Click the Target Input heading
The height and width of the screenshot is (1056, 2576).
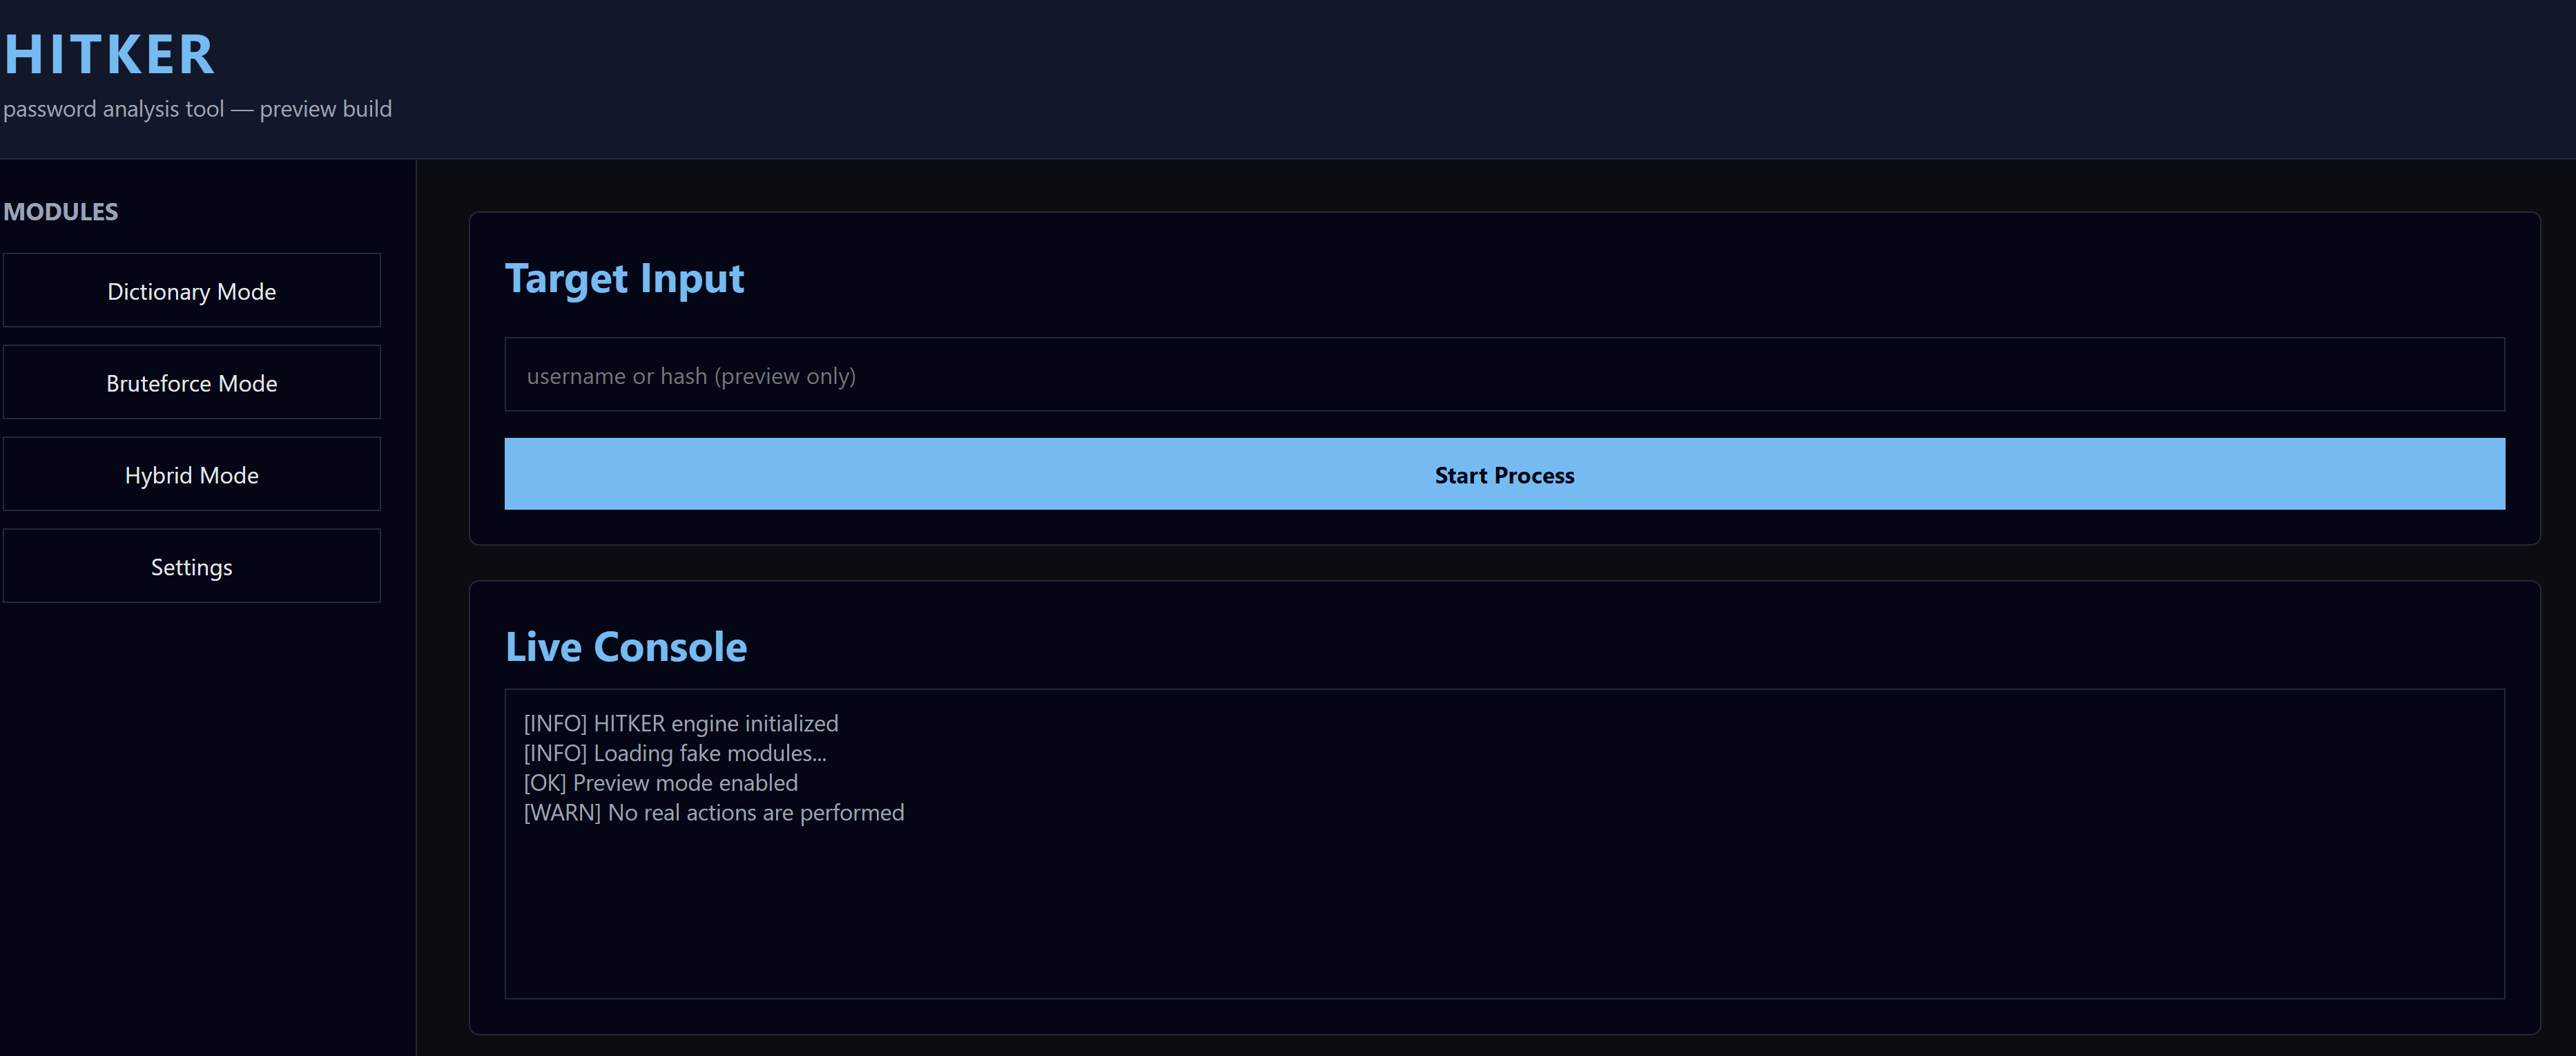624,279
